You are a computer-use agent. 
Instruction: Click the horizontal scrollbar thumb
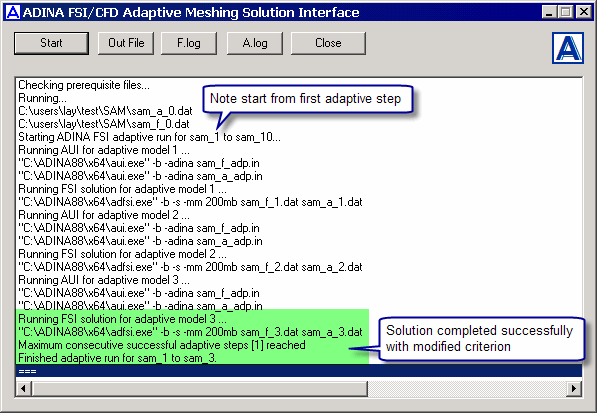click(x=200, y=389)
